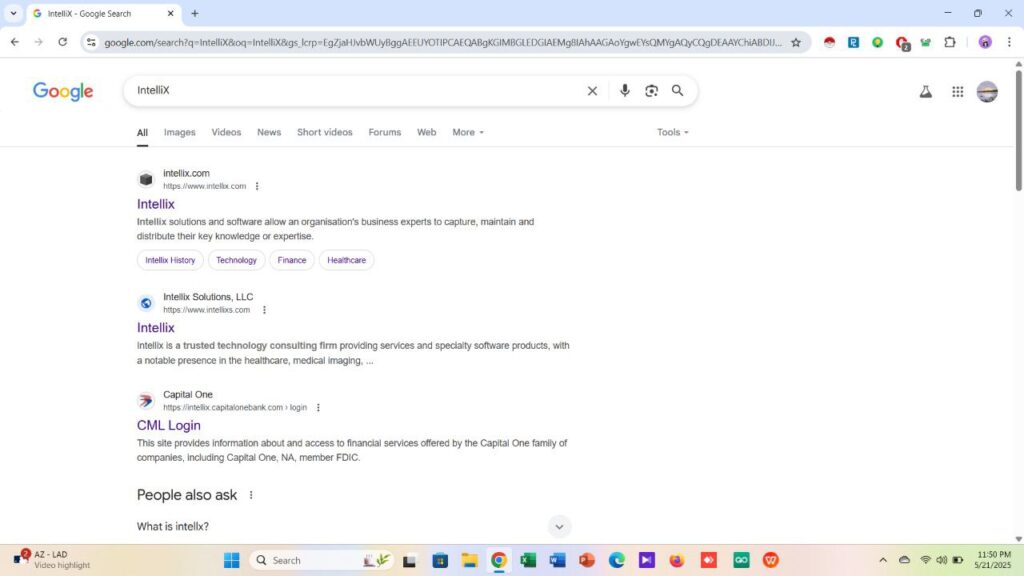
Task: Click the Technology sitelink chip
Action: (x=236, y=260)
